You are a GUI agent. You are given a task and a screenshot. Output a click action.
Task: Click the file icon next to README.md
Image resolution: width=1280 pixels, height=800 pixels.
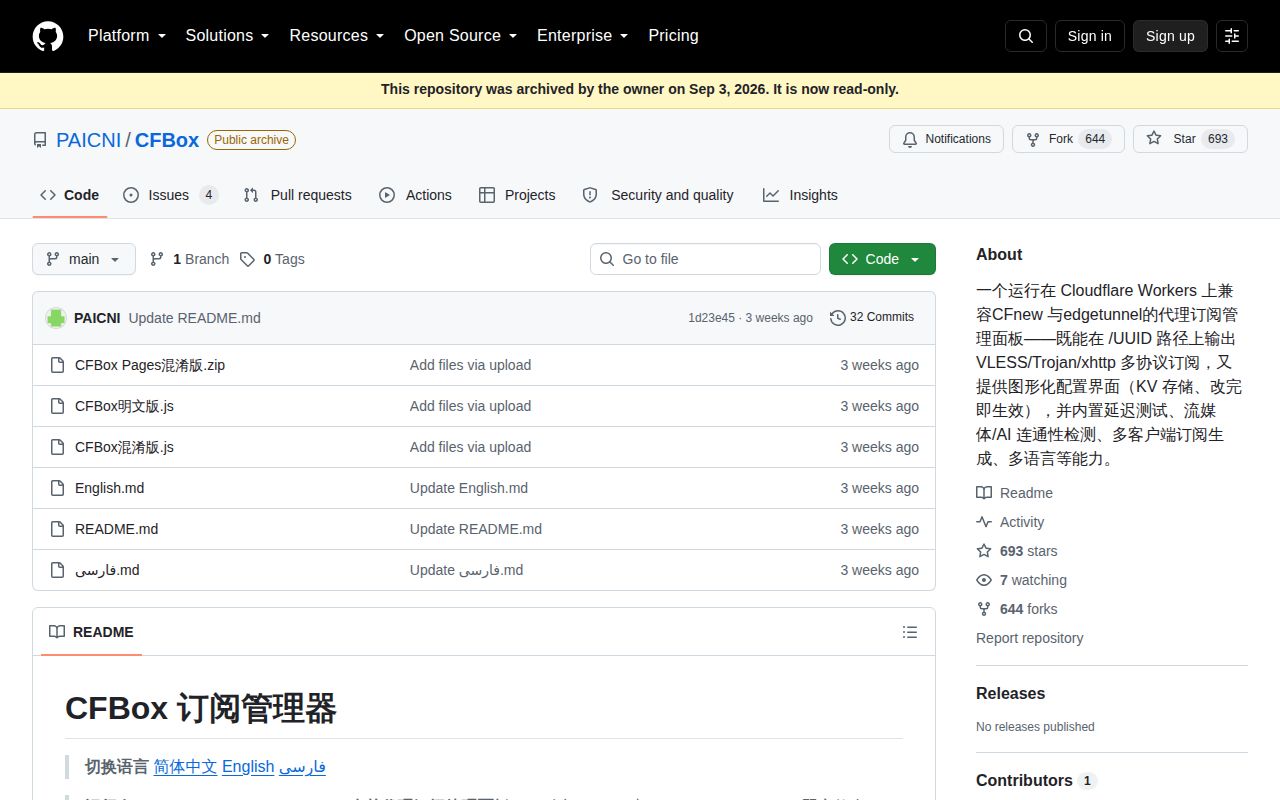tap(57, 529)
